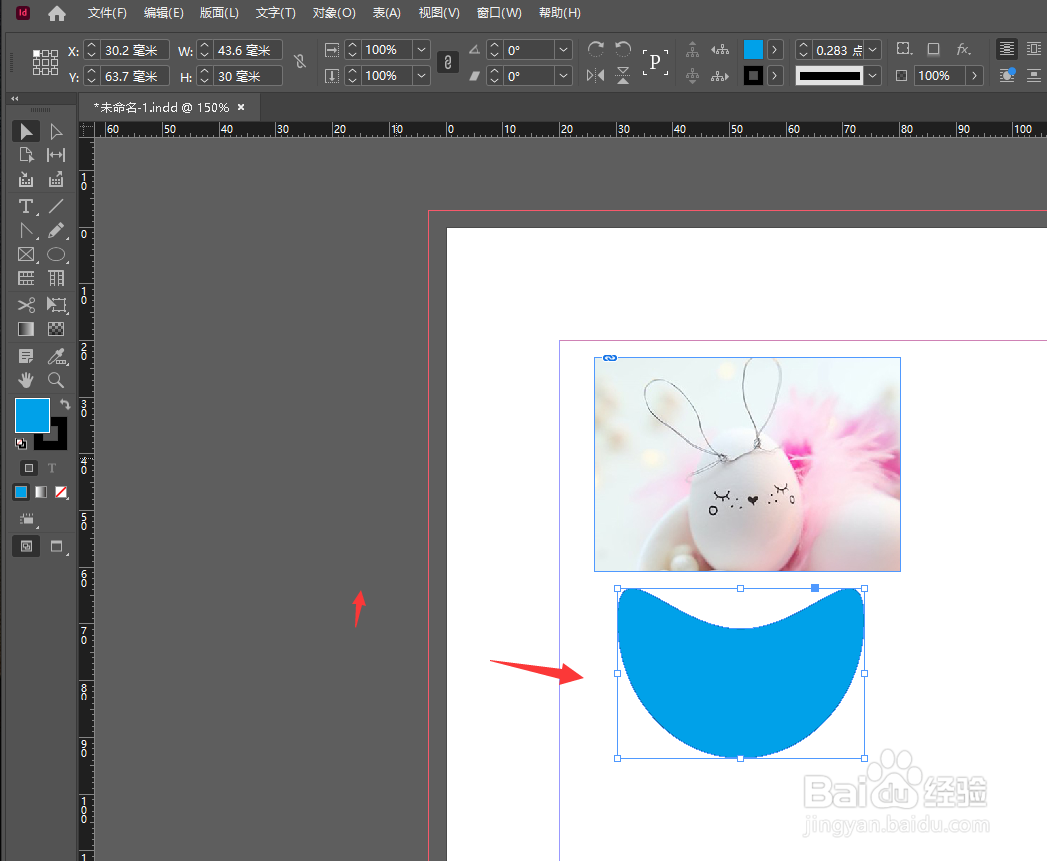This screenshot has height=861, width=1047.
Task: Toggle constrain proportions for width and height
Action: pos(299,62)
